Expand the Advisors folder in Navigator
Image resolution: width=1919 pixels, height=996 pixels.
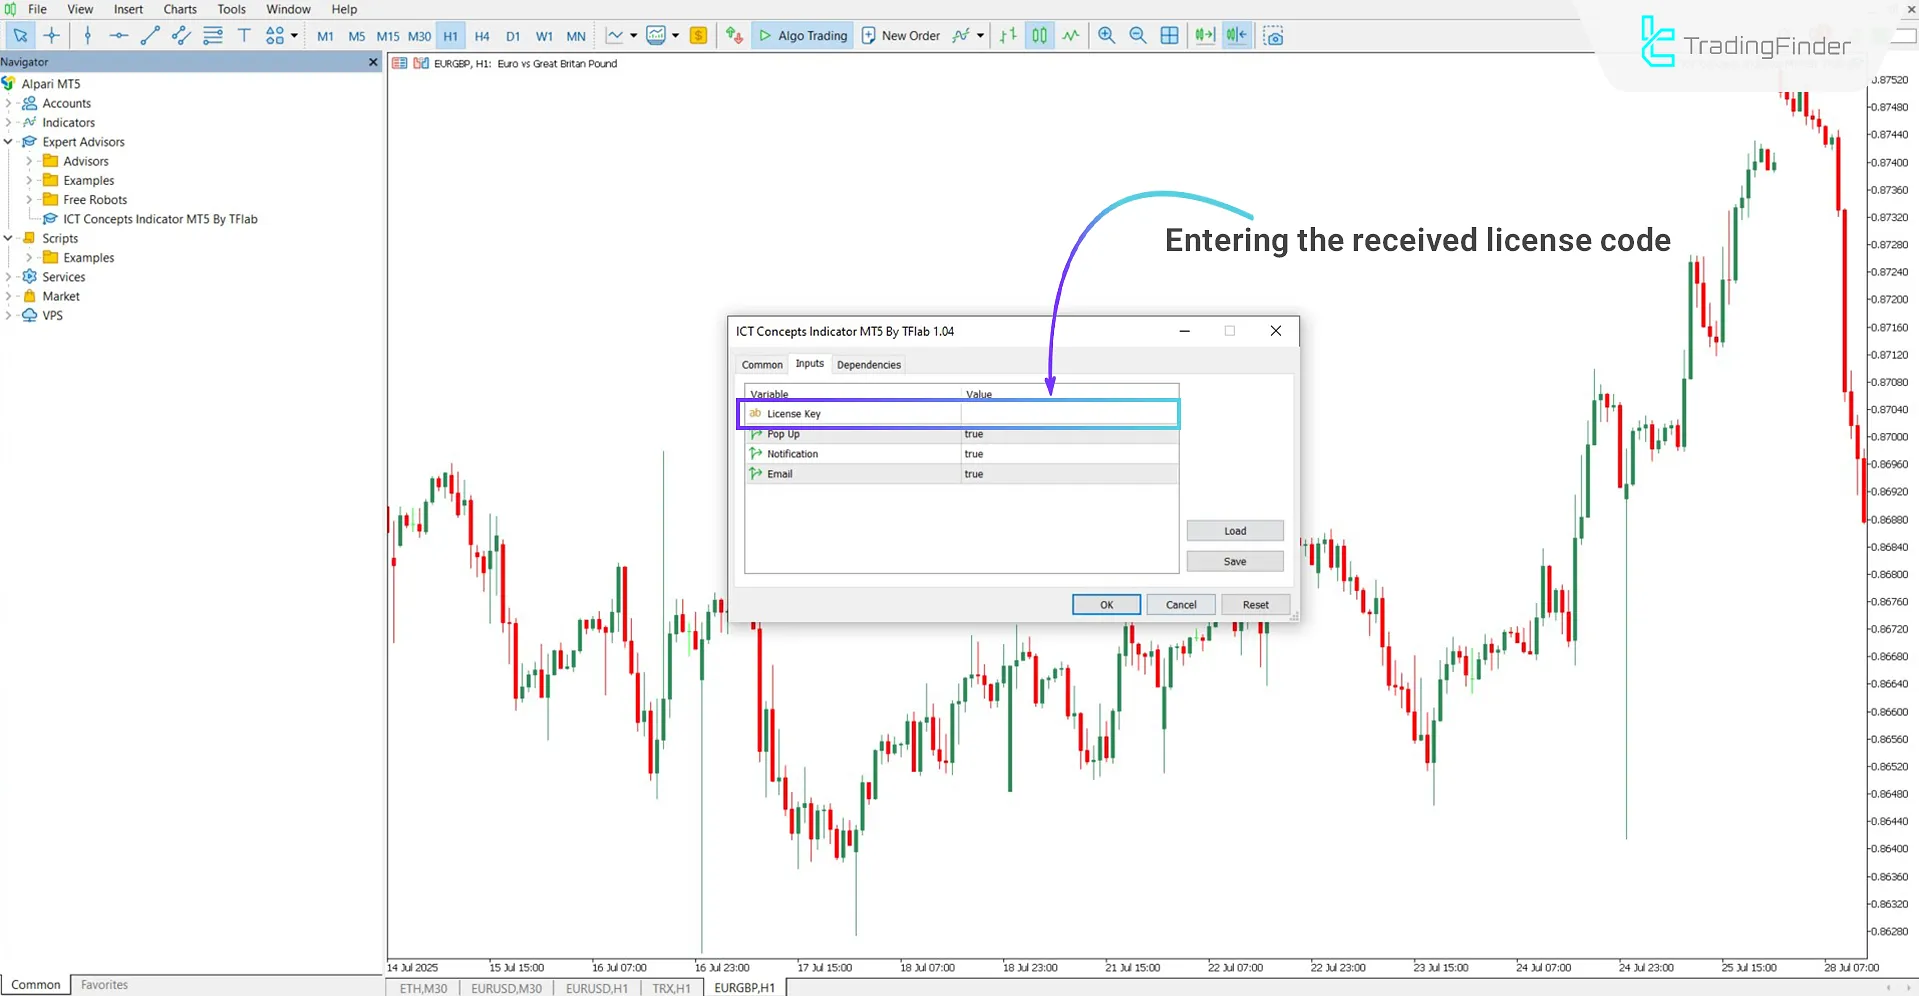(x=29, y=160)
